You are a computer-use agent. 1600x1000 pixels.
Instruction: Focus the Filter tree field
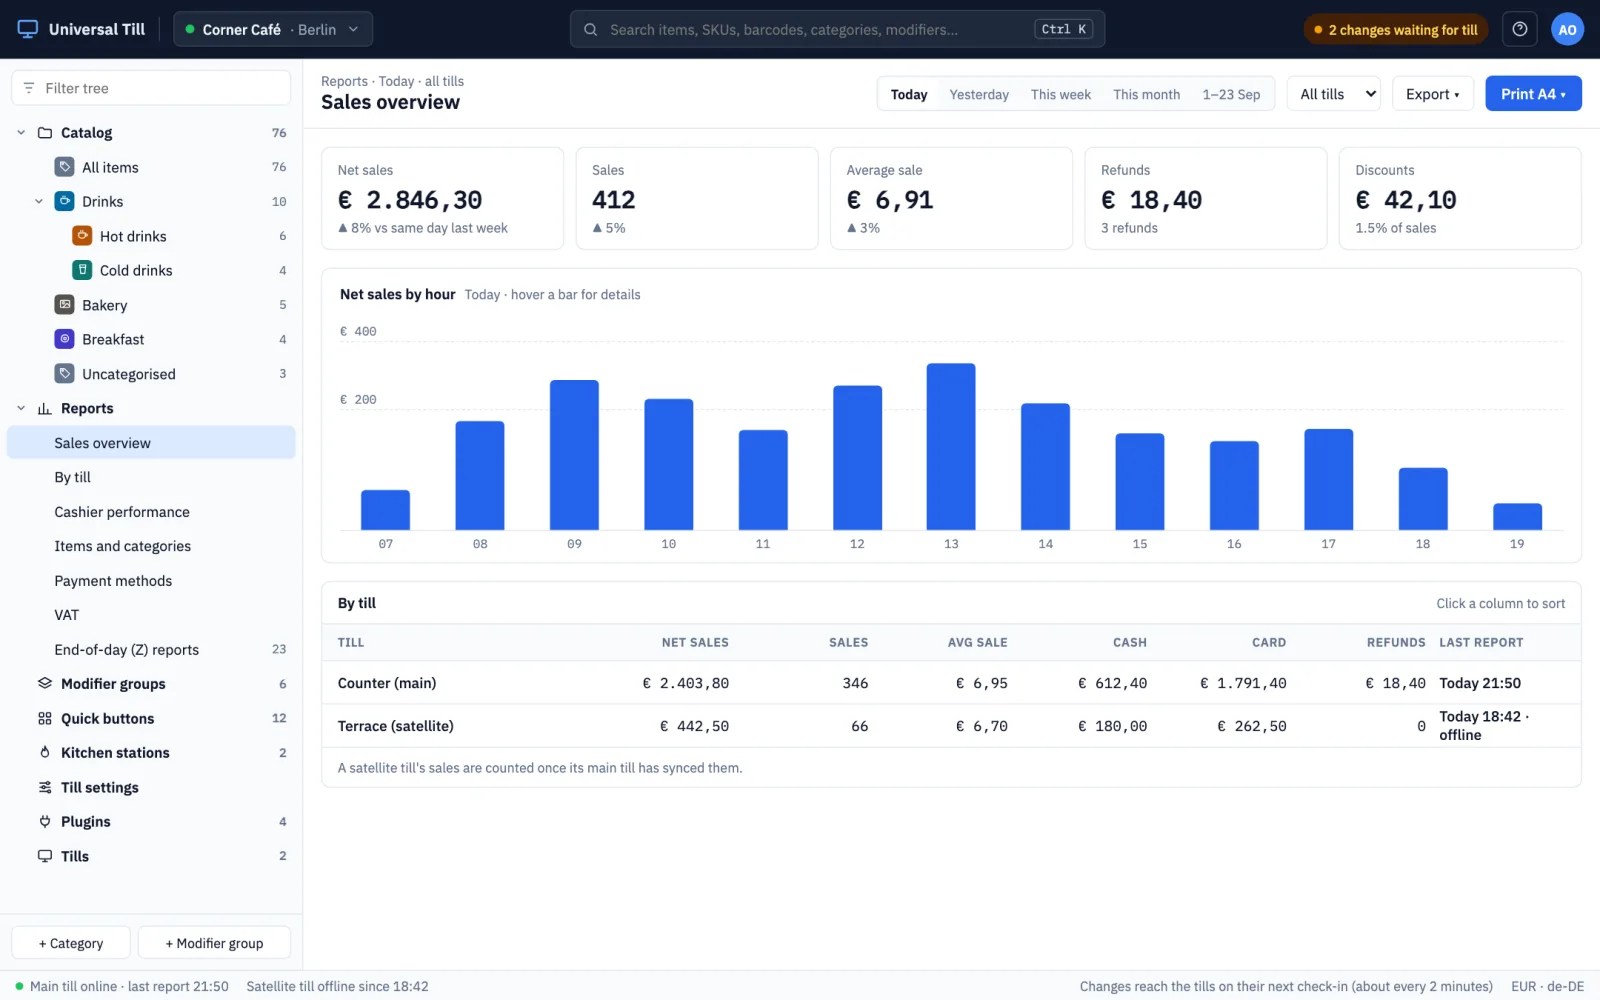click(151, 88)
